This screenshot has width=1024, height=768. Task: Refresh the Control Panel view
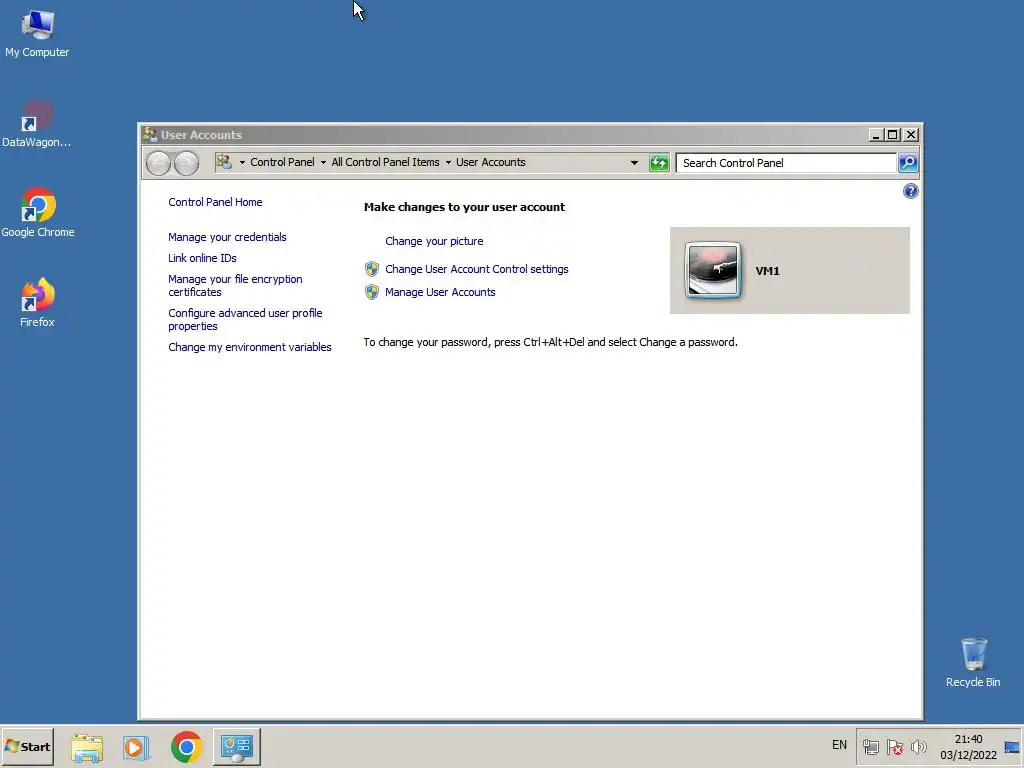[x=659, y=163]
